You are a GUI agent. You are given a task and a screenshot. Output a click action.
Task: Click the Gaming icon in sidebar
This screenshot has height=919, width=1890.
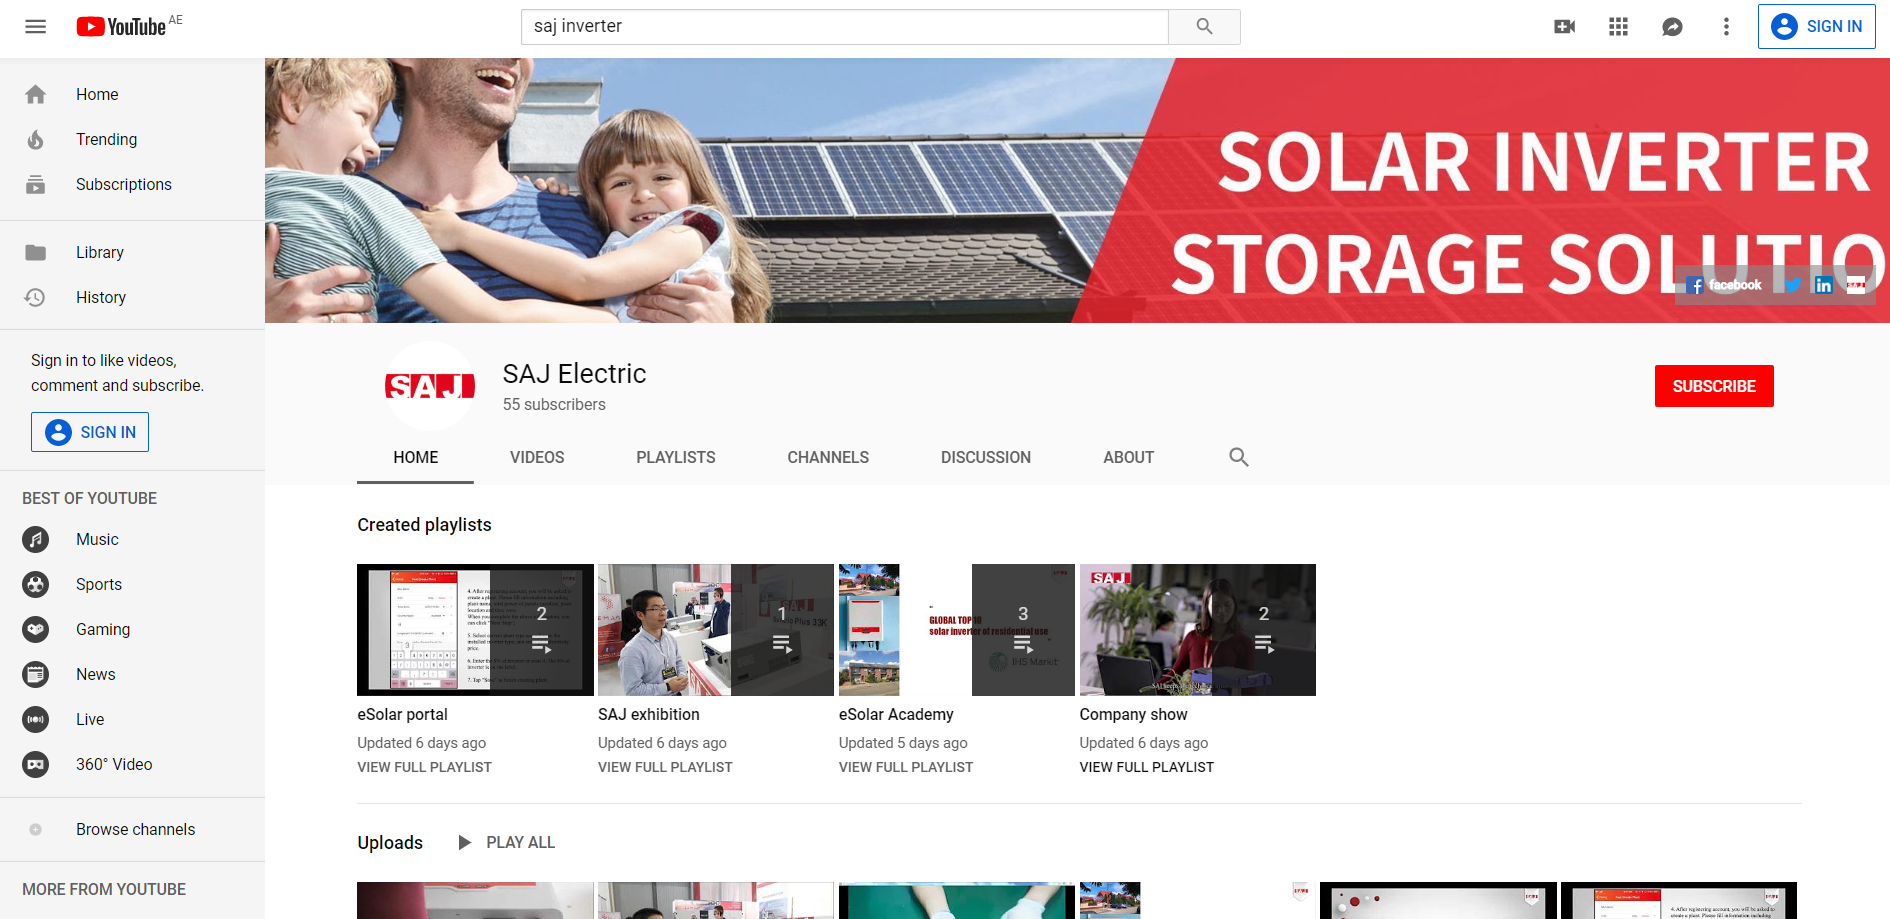click(x=36, y=629)
